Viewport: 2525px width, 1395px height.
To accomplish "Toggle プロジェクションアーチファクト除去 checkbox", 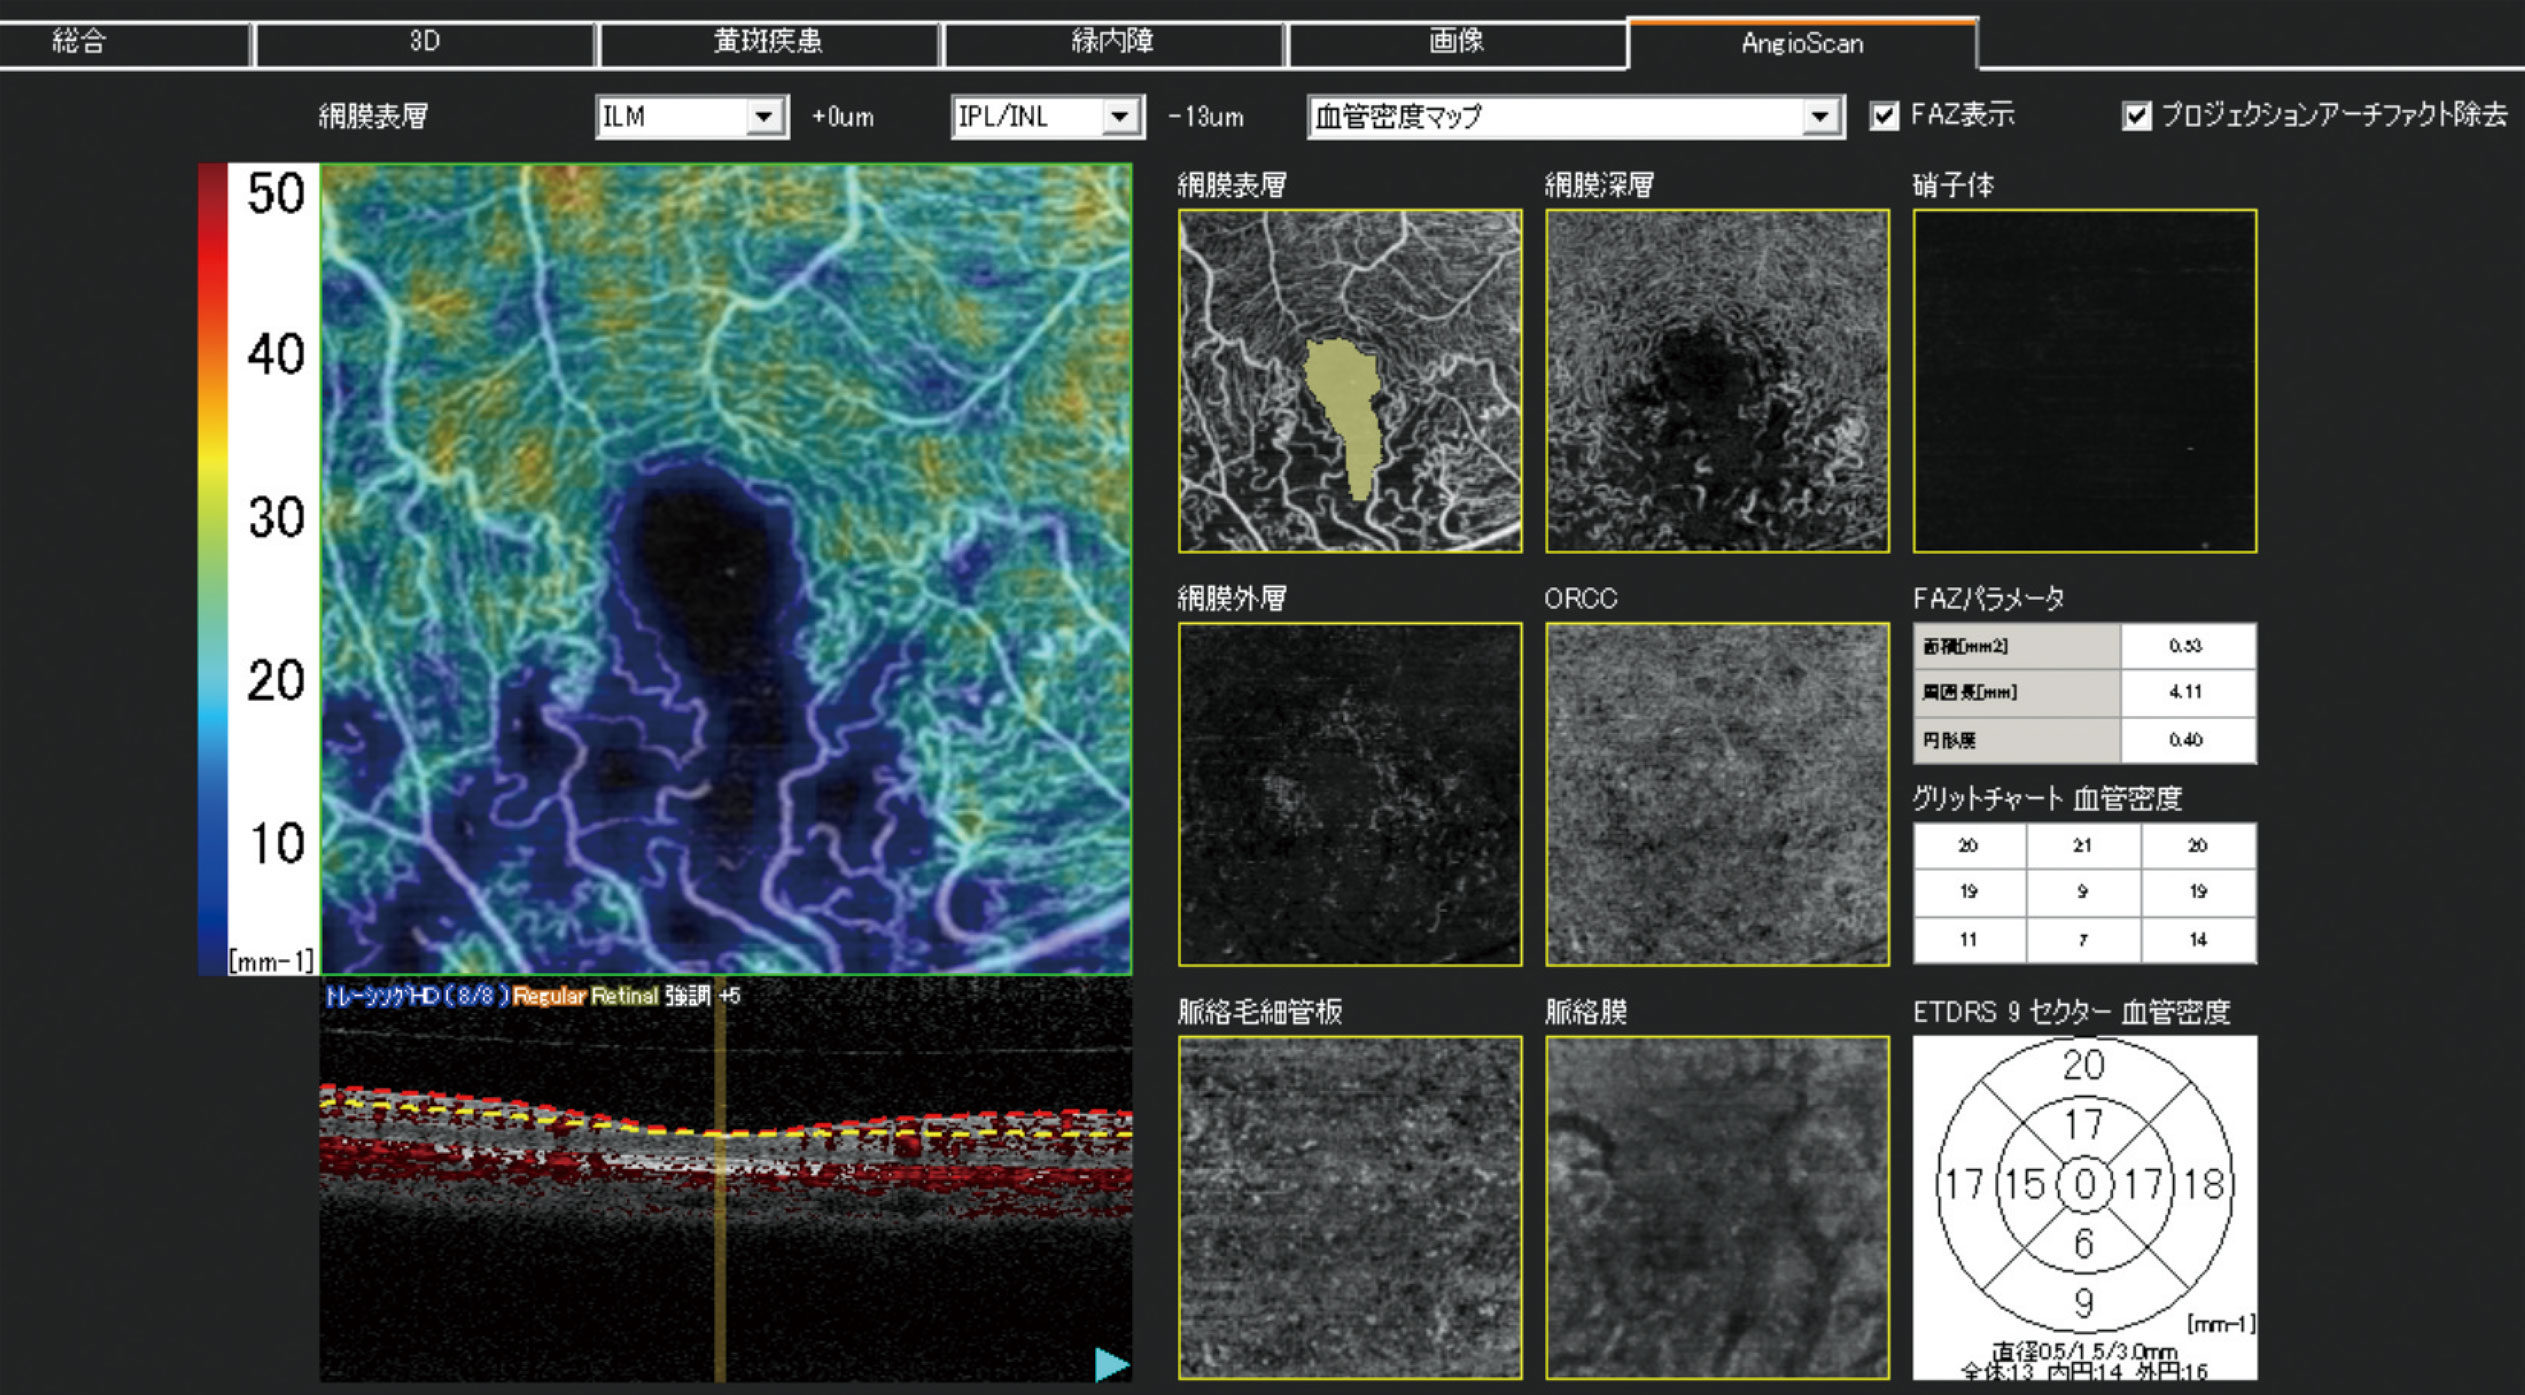I will [2136, 116].
